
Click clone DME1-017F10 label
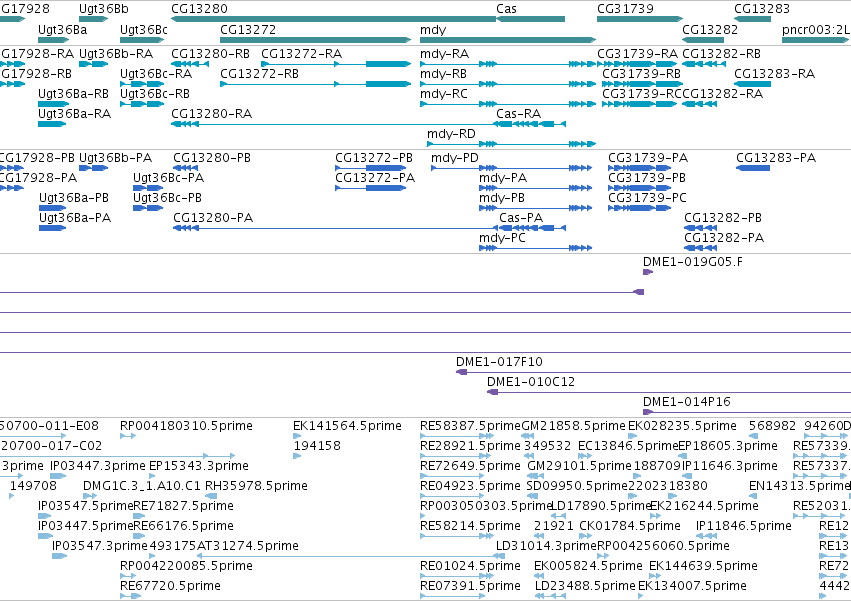499,362
